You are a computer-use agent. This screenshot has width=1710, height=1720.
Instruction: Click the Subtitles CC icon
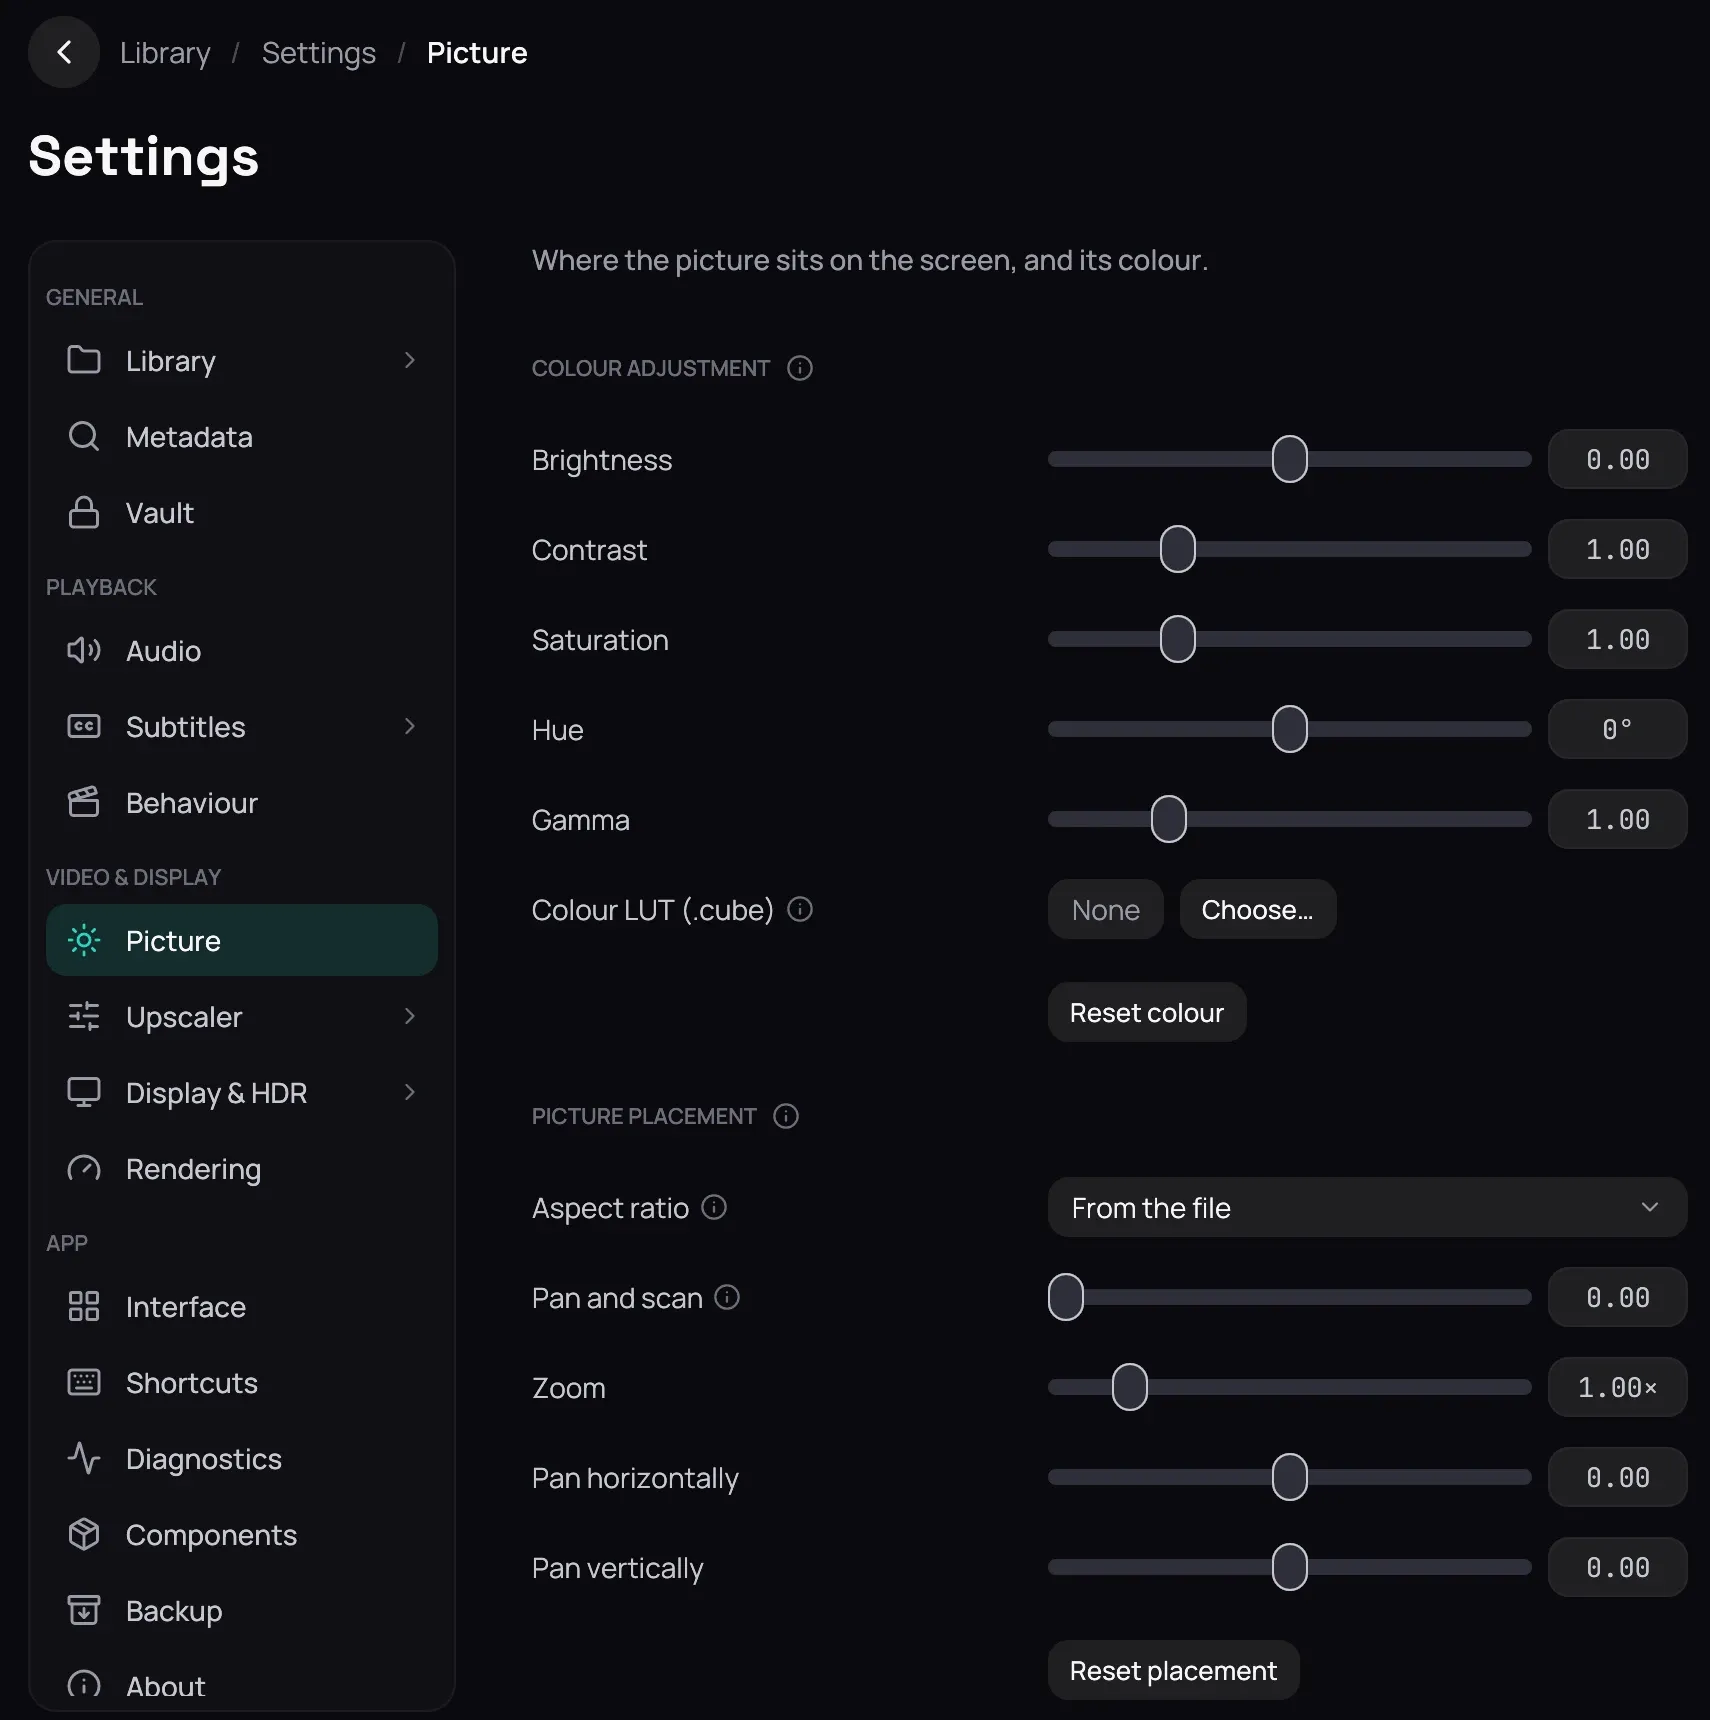tap(84, 726)
